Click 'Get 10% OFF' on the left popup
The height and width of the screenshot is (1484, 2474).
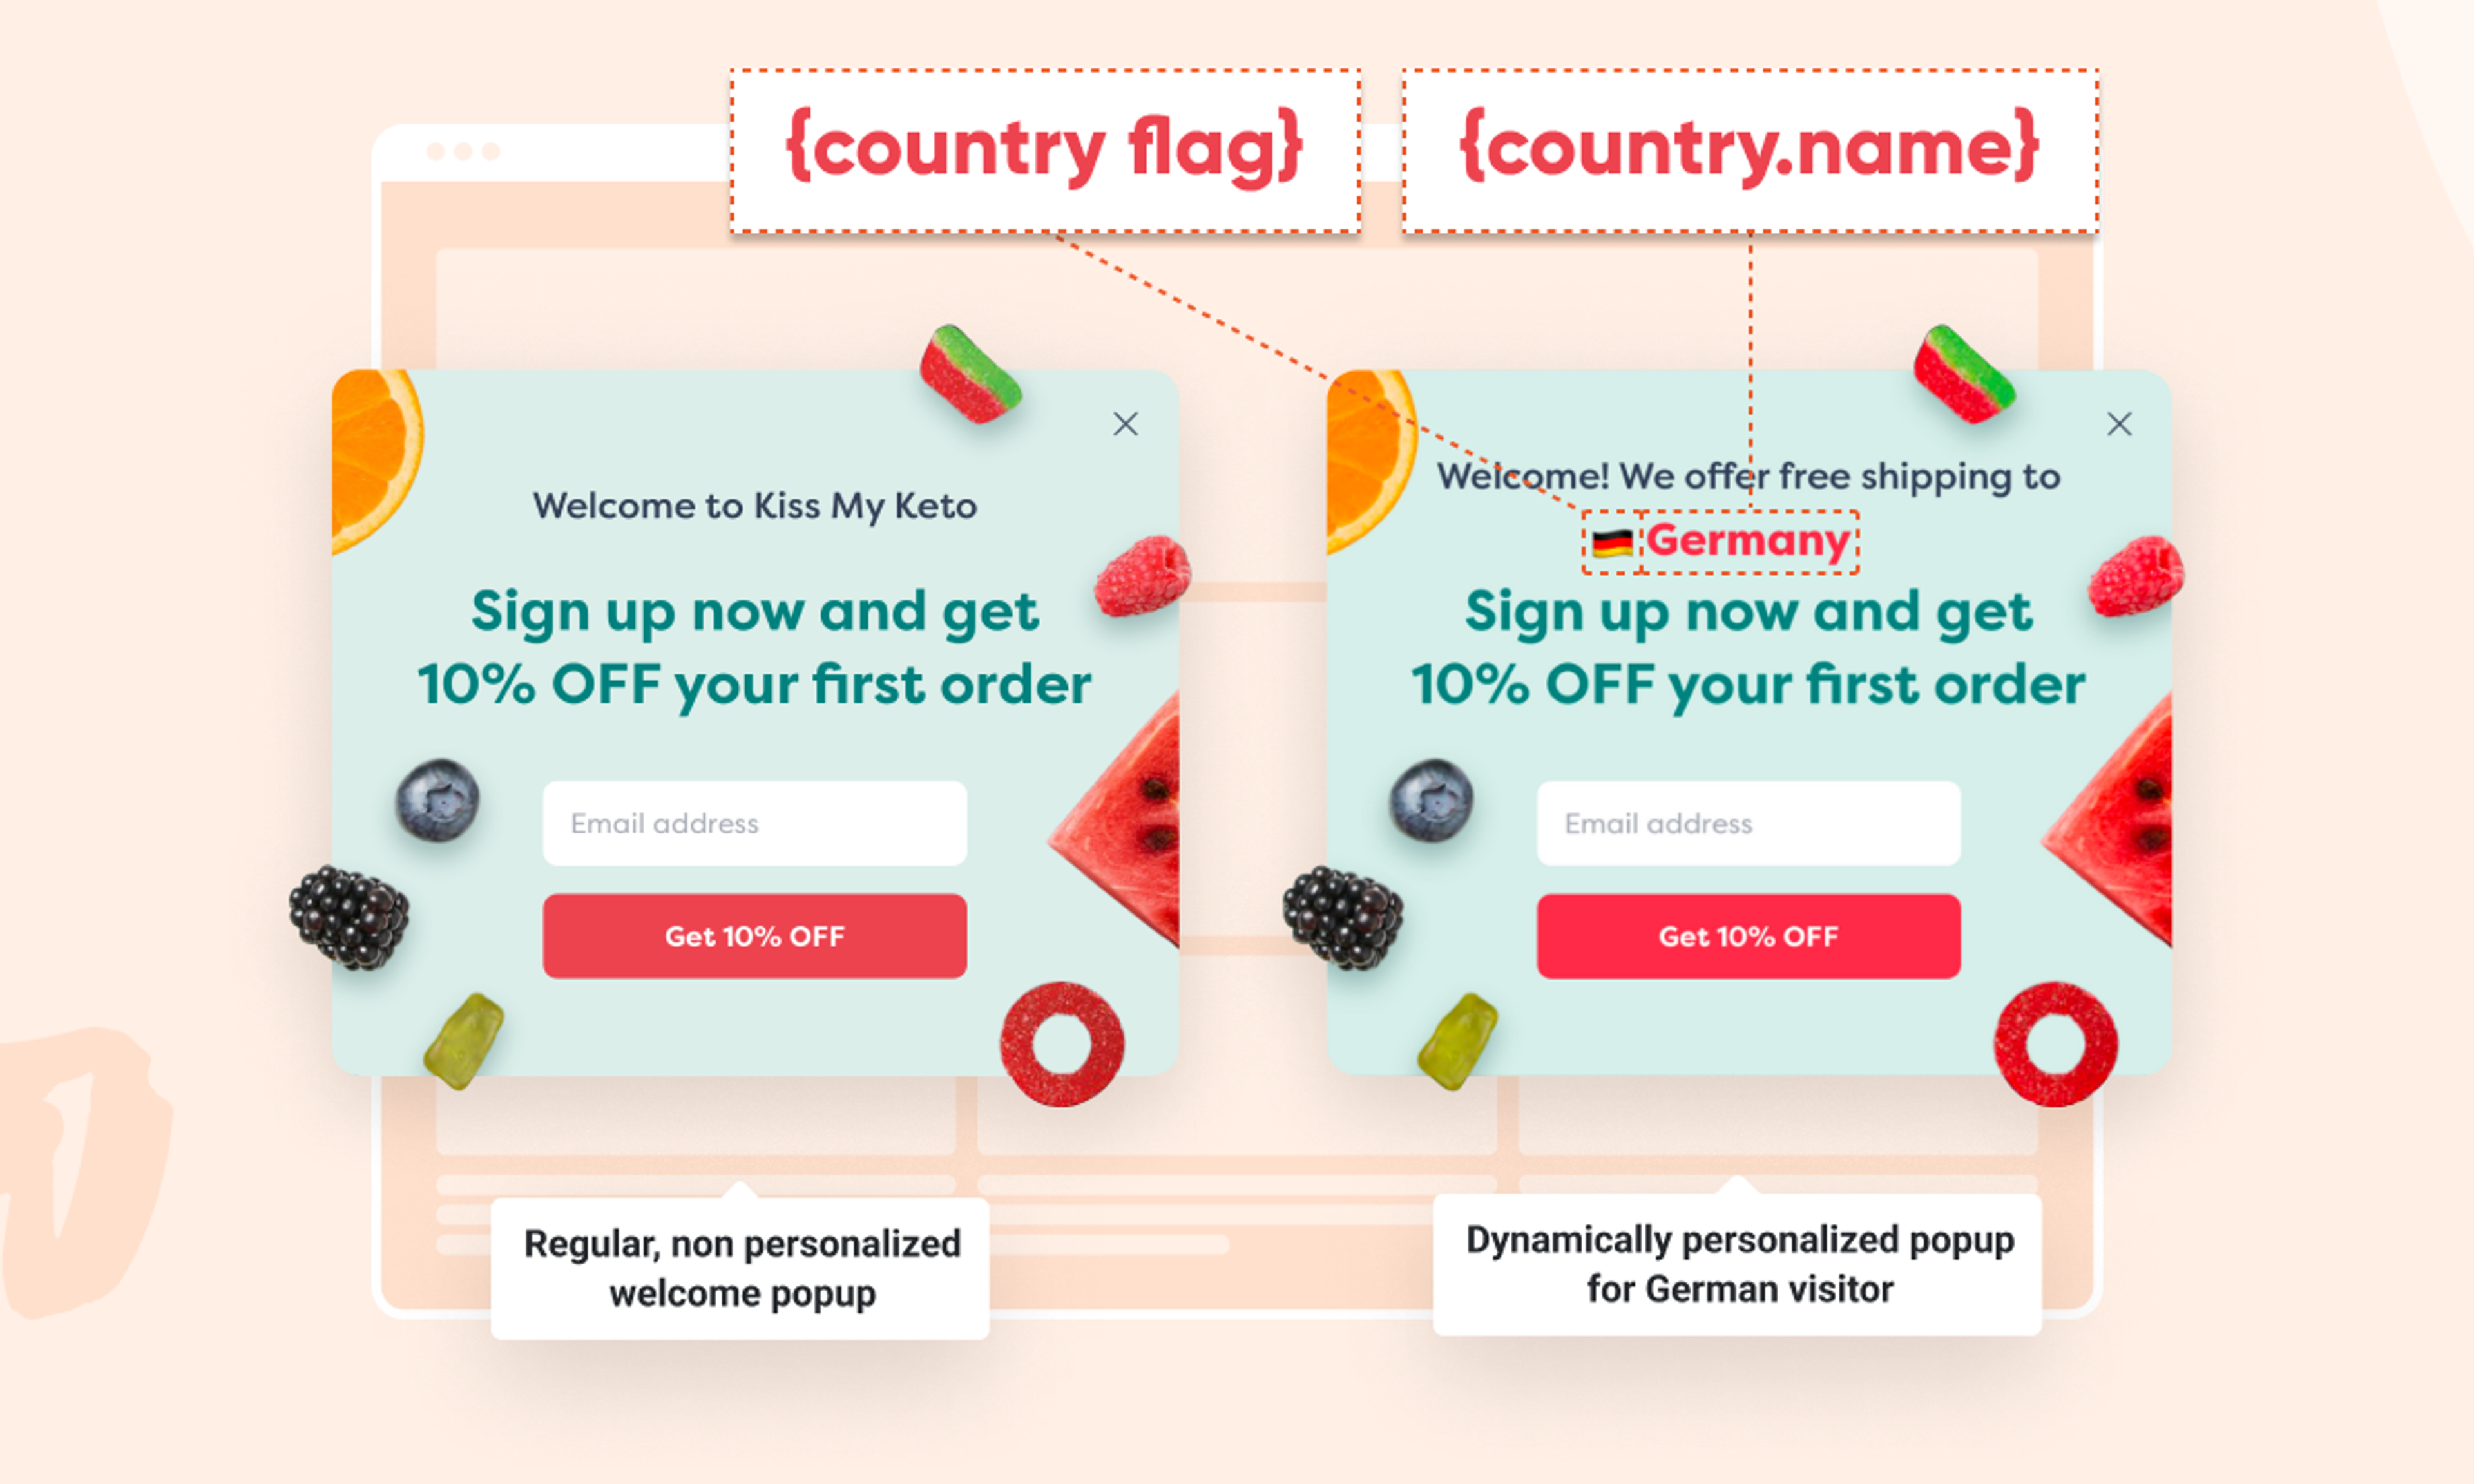[753, 936]
